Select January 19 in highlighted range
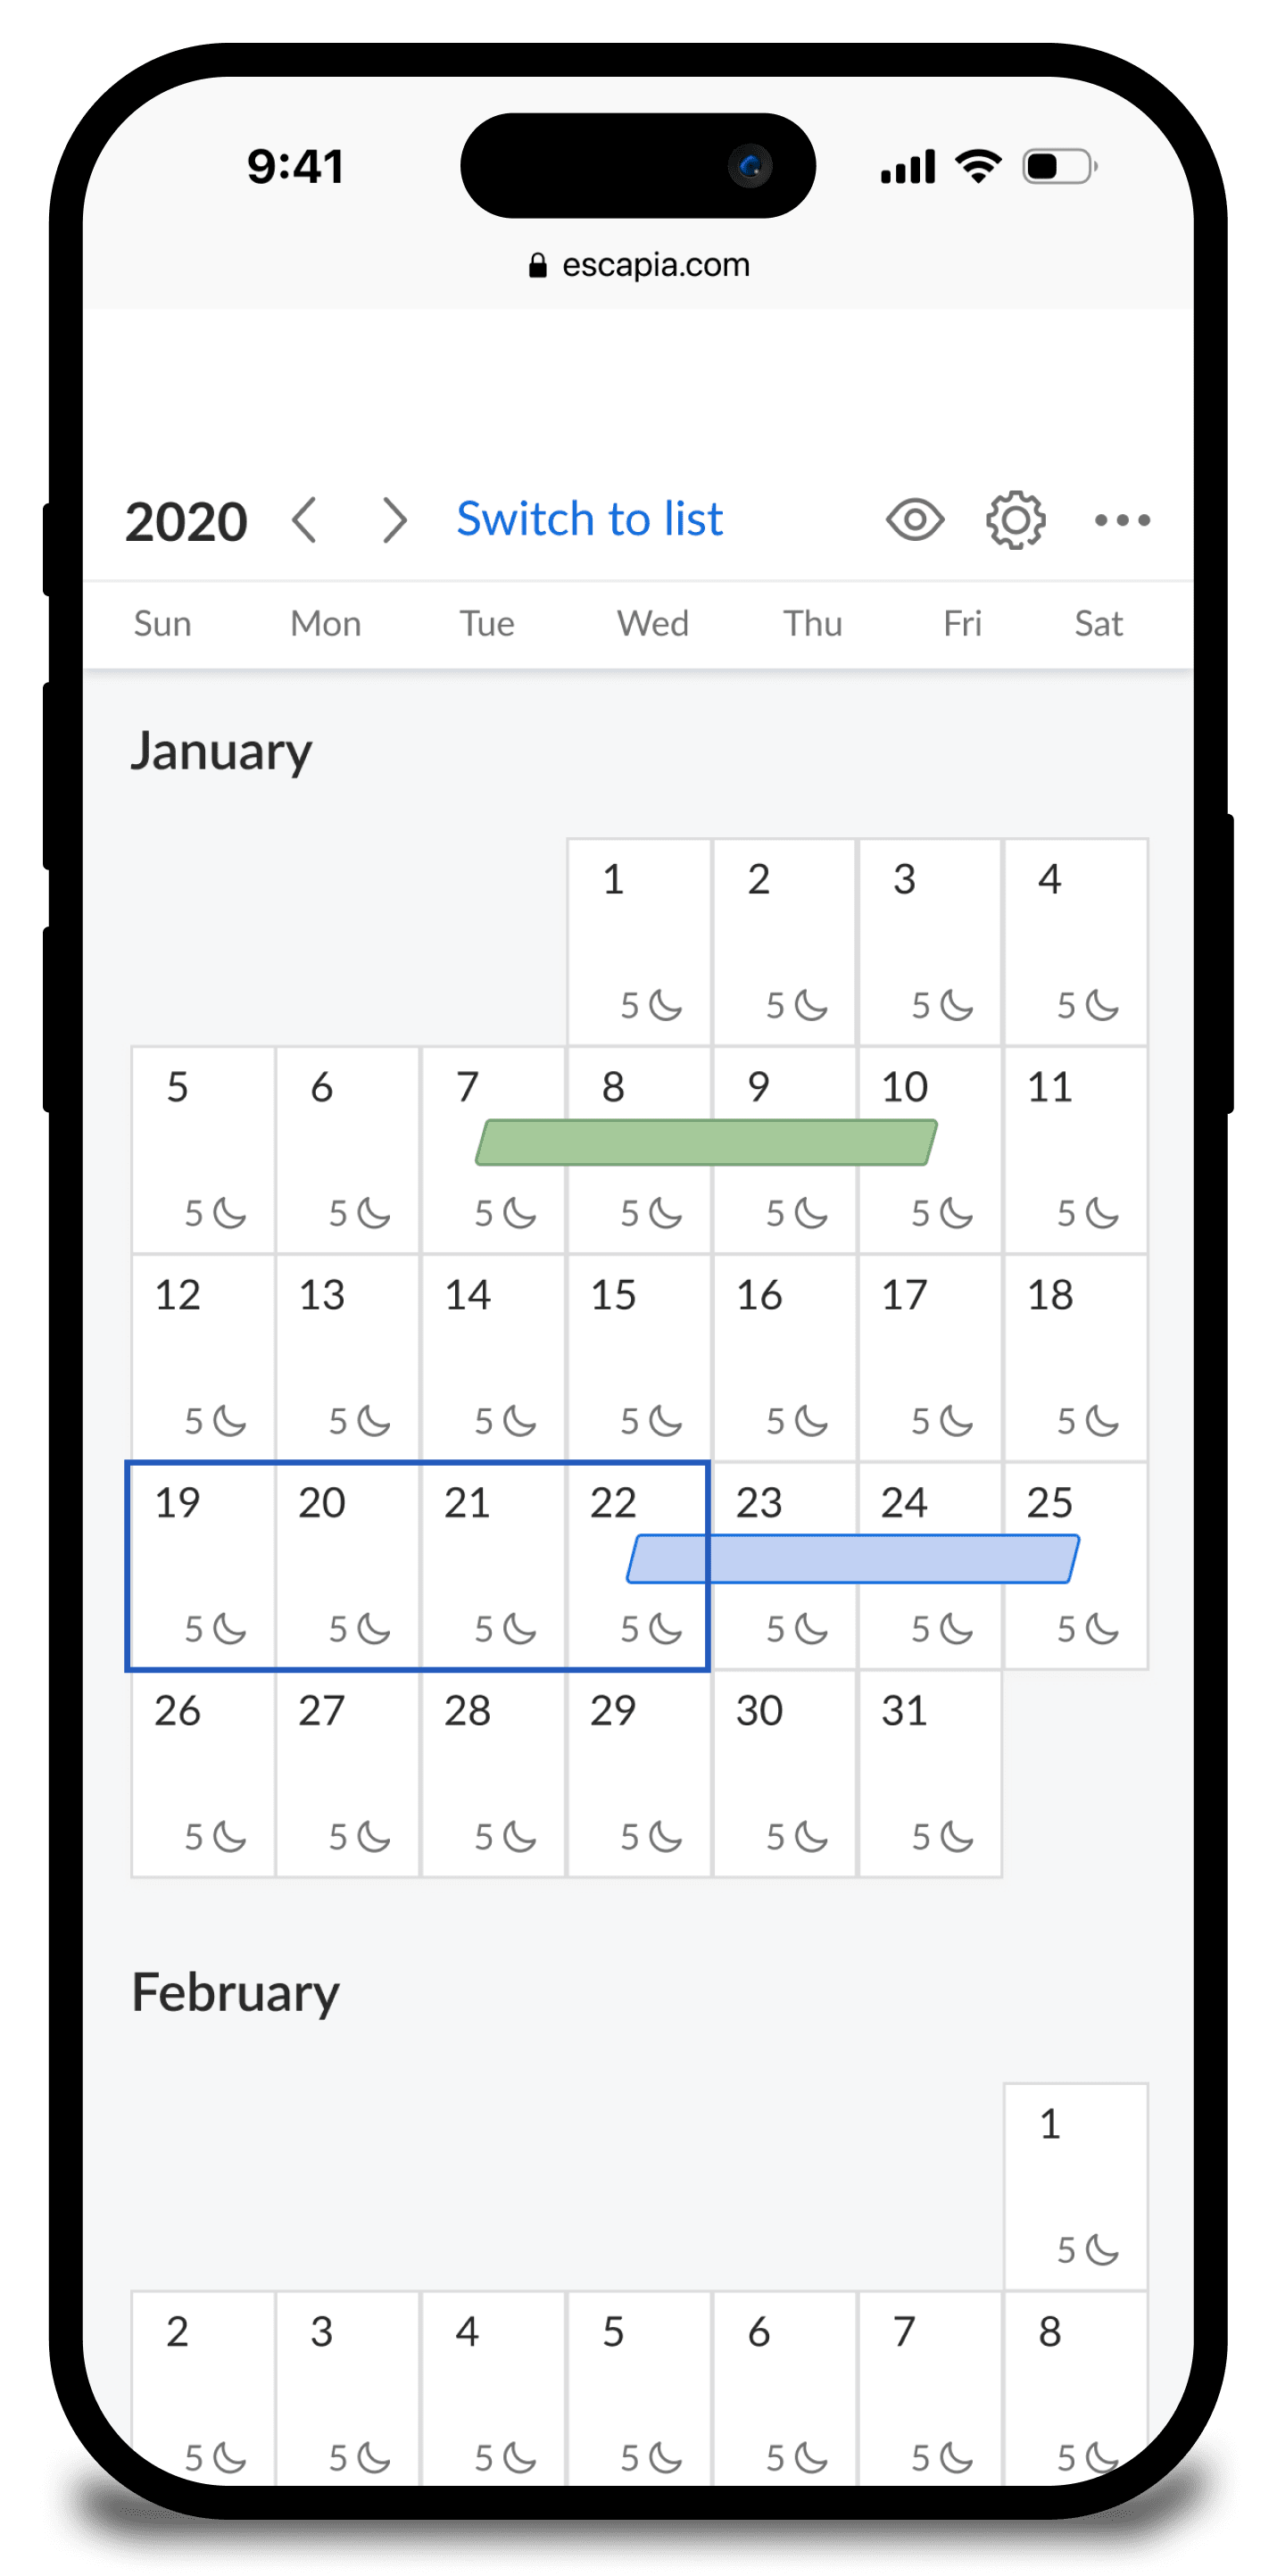The image size is (1277, 2576). [x=203, y=1565]
